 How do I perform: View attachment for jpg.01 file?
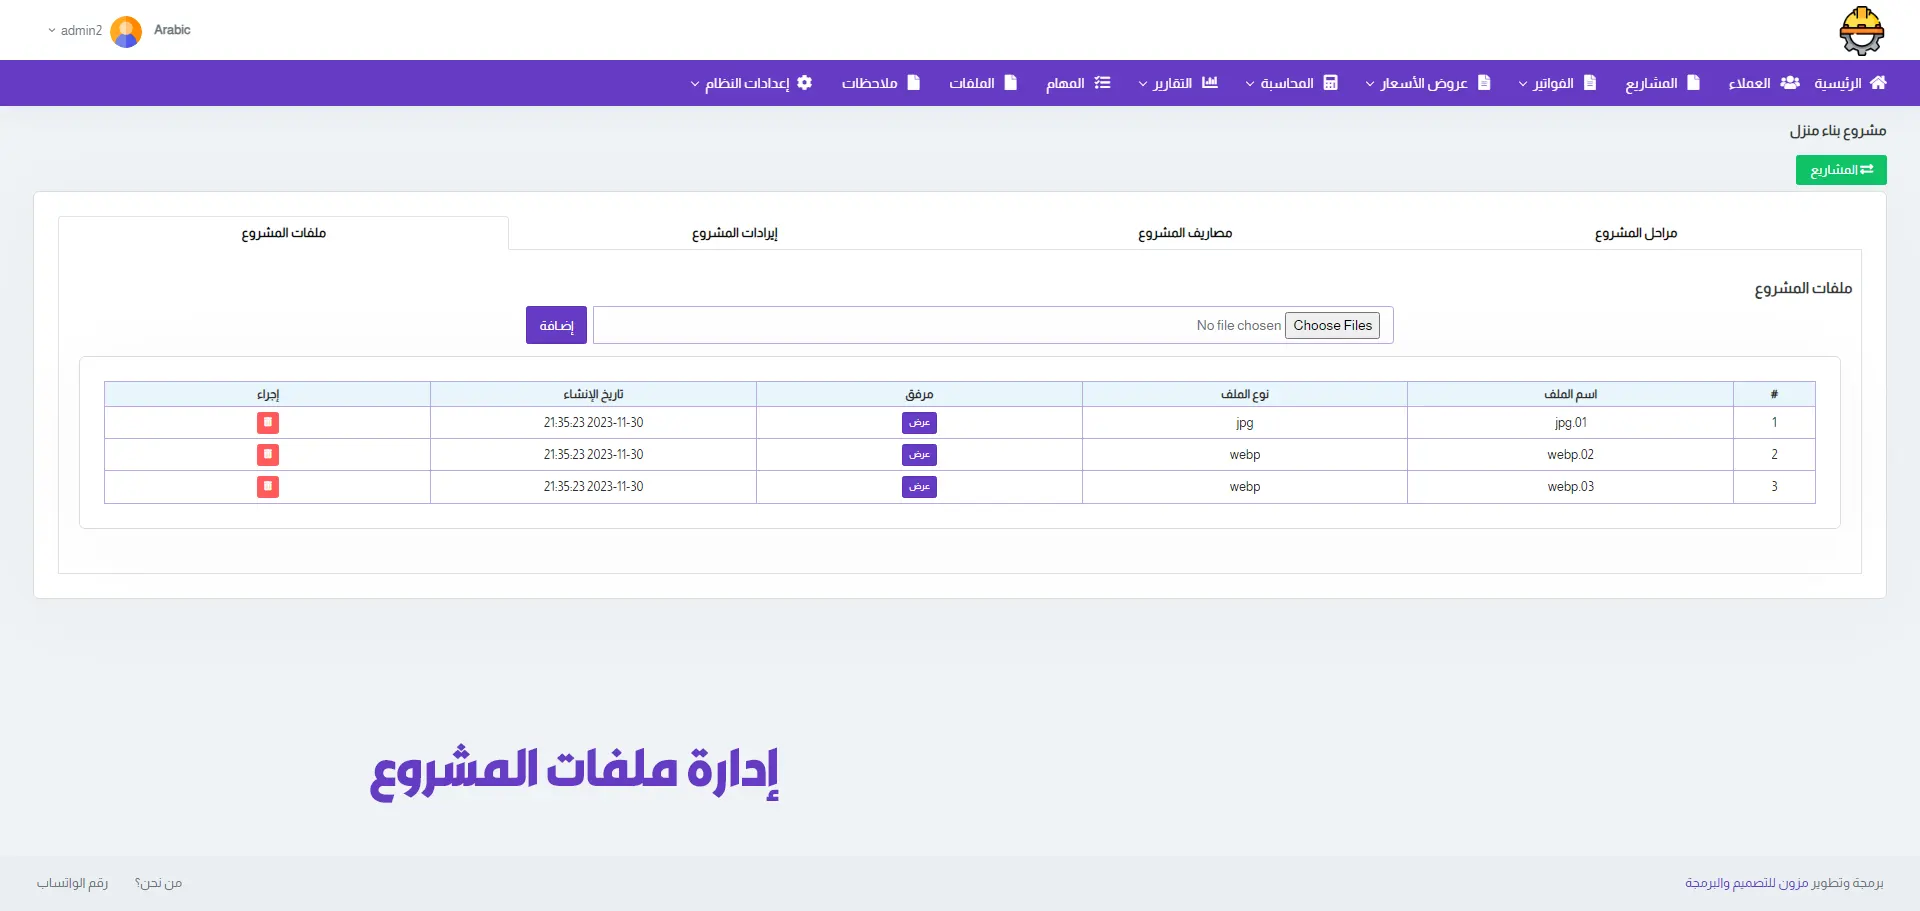(919, 423)
